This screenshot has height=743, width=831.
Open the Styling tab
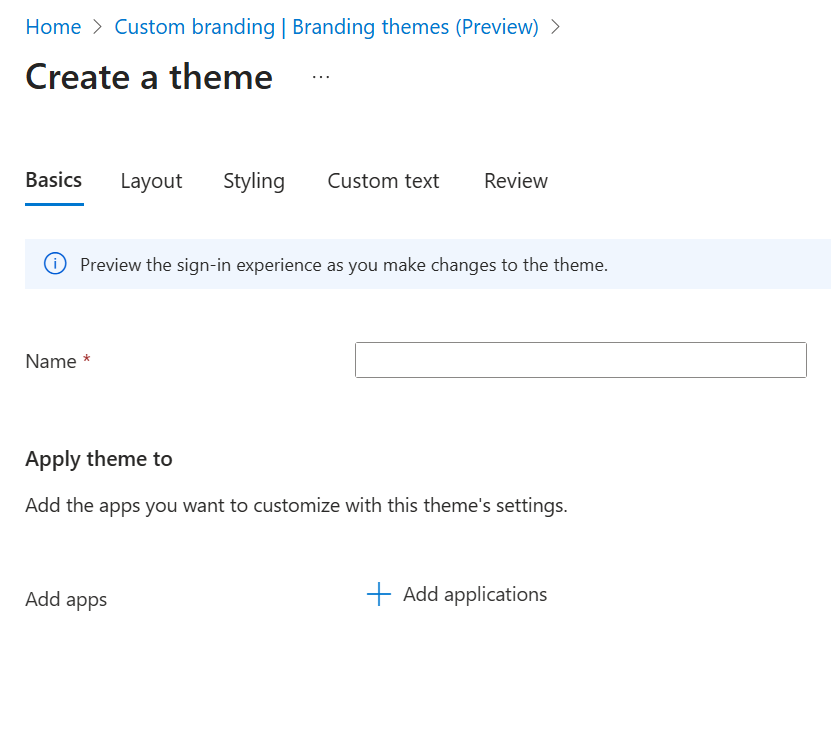click(x=254, y=181)
